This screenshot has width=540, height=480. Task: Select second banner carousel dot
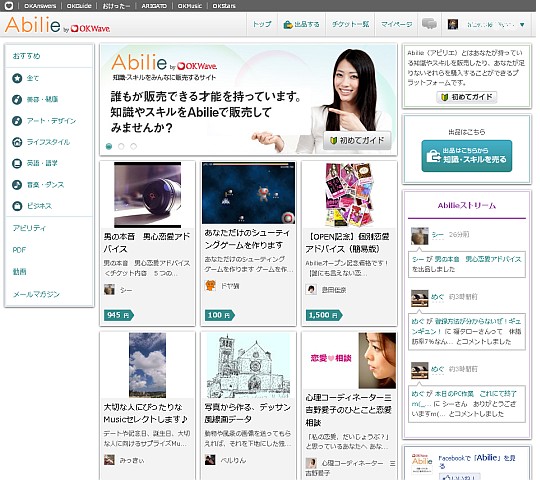click(x=121, y=146)
